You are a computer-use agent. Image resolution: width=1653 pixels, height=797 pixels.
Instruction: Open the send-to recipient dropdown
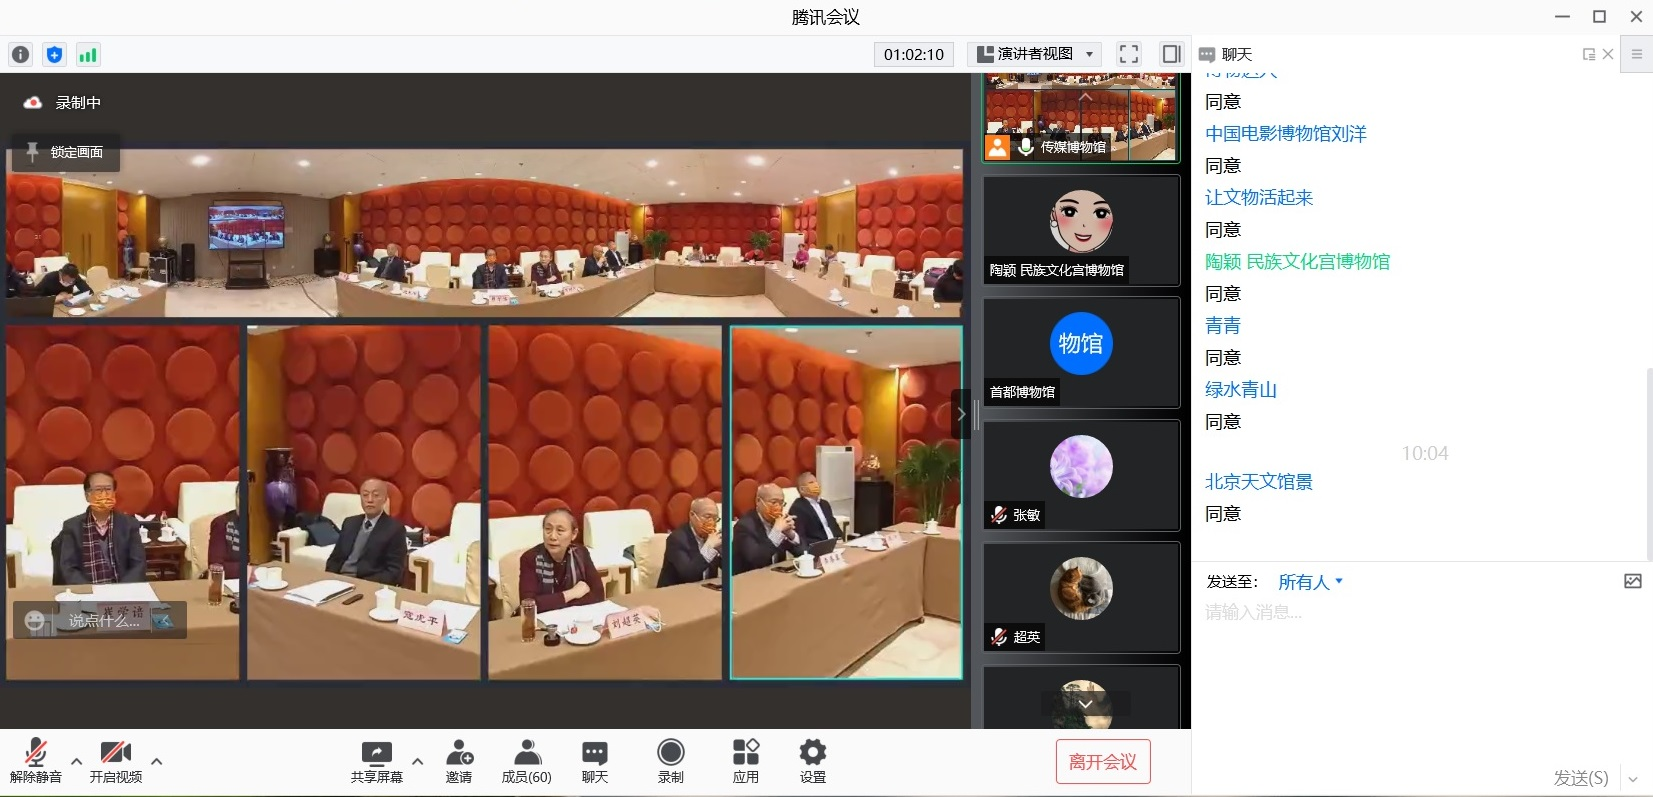1310,582
